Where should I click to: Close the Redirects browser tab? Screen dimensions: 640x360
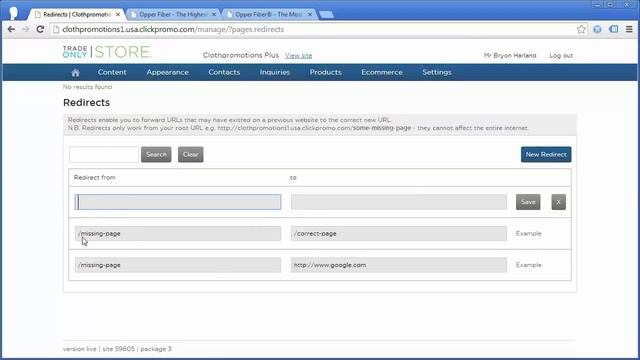coord(118,14)
